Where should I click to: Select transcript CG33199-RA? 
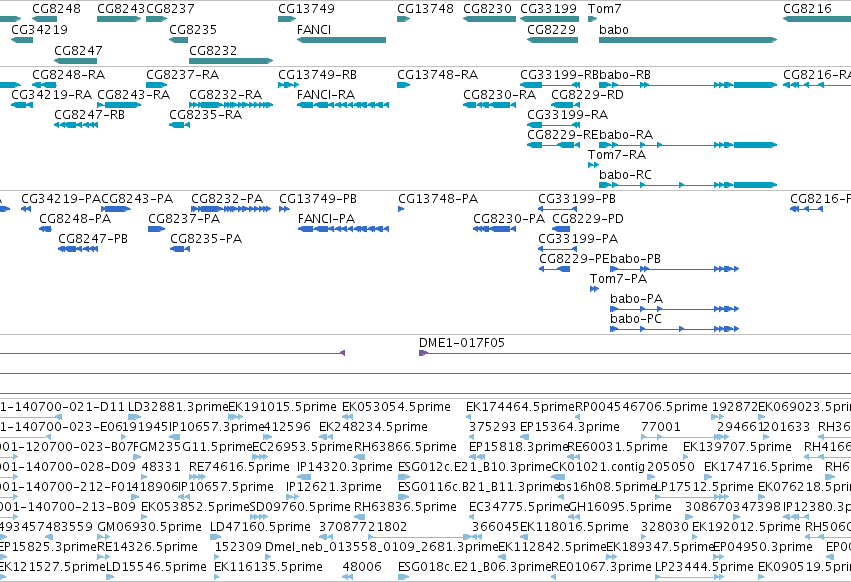(553, 125)
